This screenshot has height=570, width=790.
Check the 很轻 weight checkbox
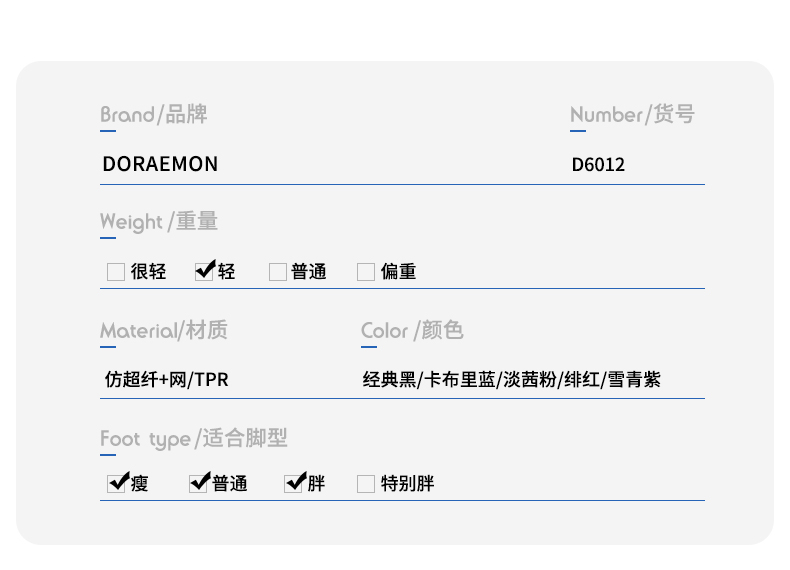116,272
